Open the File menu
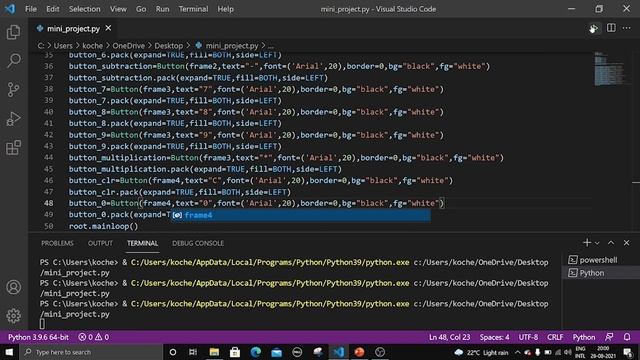Screen dimensions: 640x360 pyautogui.click(x=31, y=9)
